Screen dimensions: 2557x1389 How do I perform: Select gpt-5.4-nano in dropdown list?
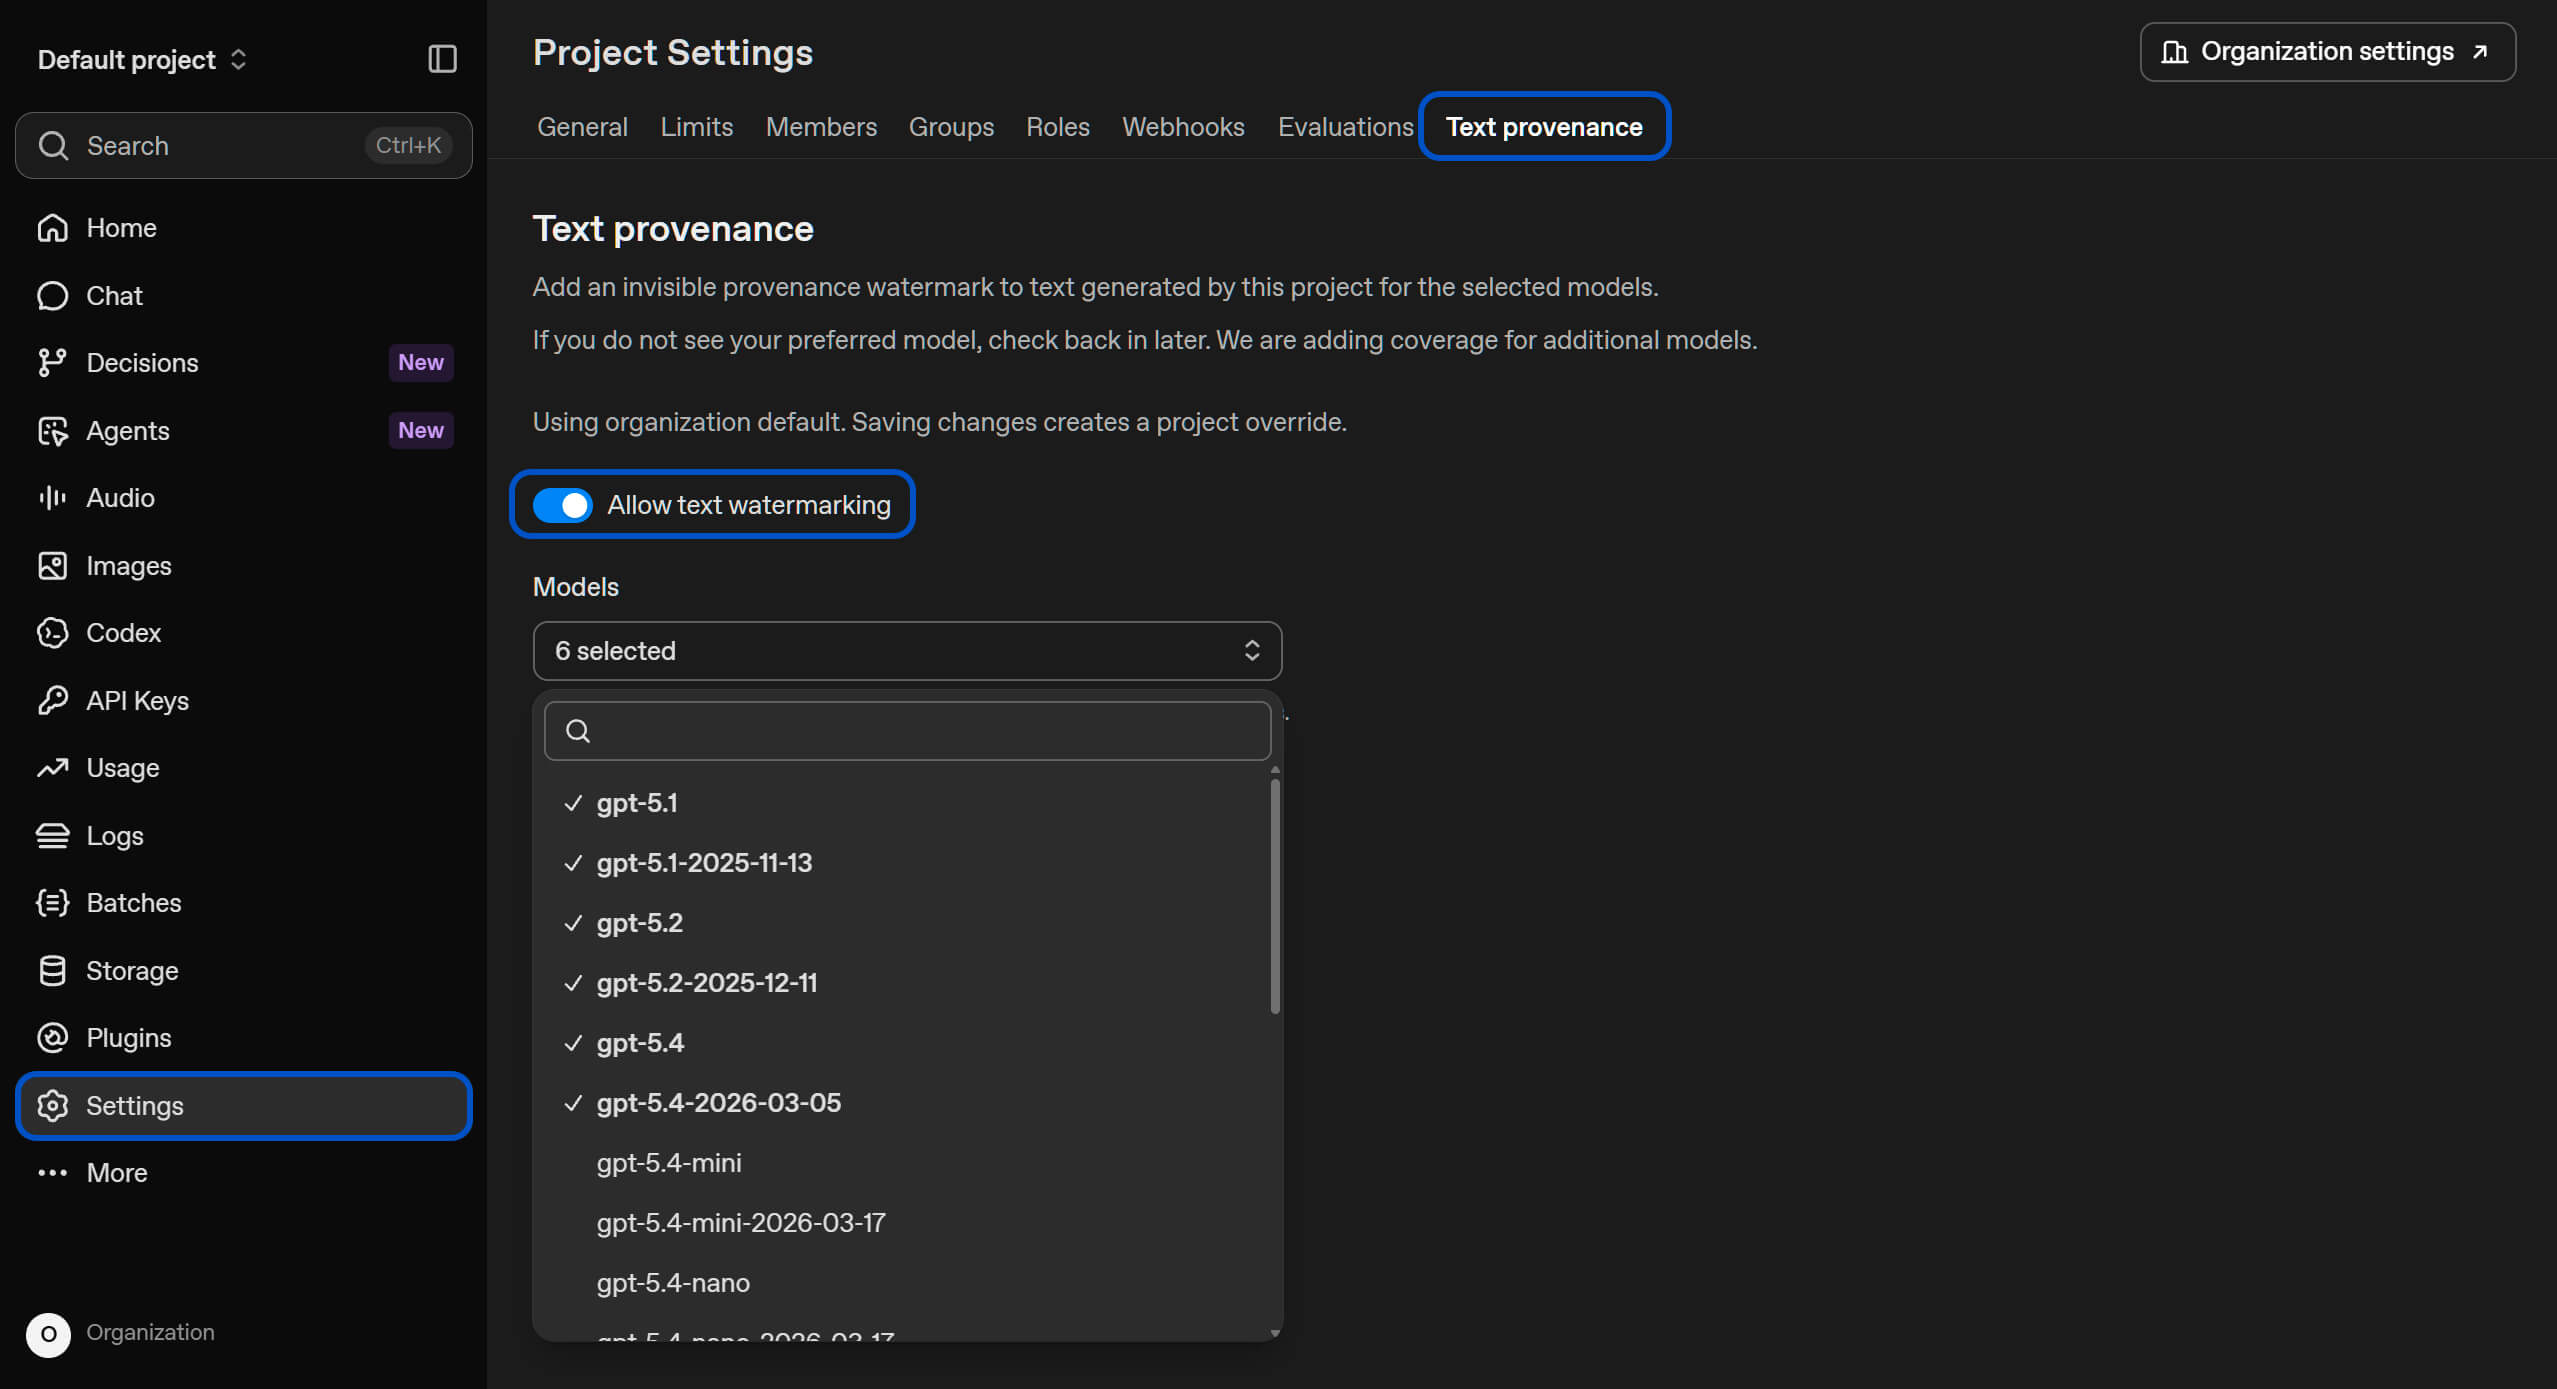coord(906,1283)
